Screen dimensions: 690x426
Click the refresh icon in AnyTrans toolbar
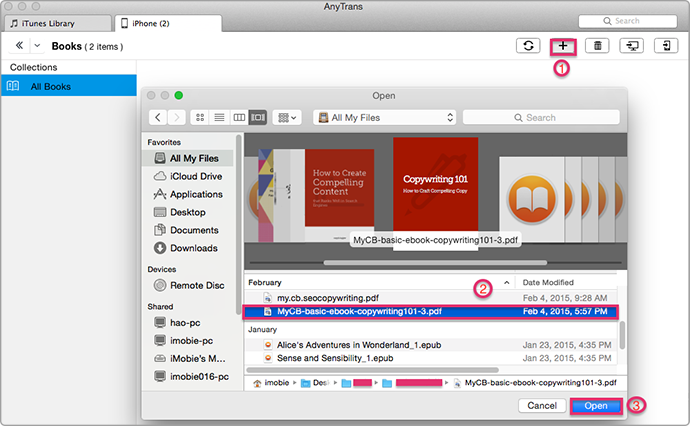(528, 45)
